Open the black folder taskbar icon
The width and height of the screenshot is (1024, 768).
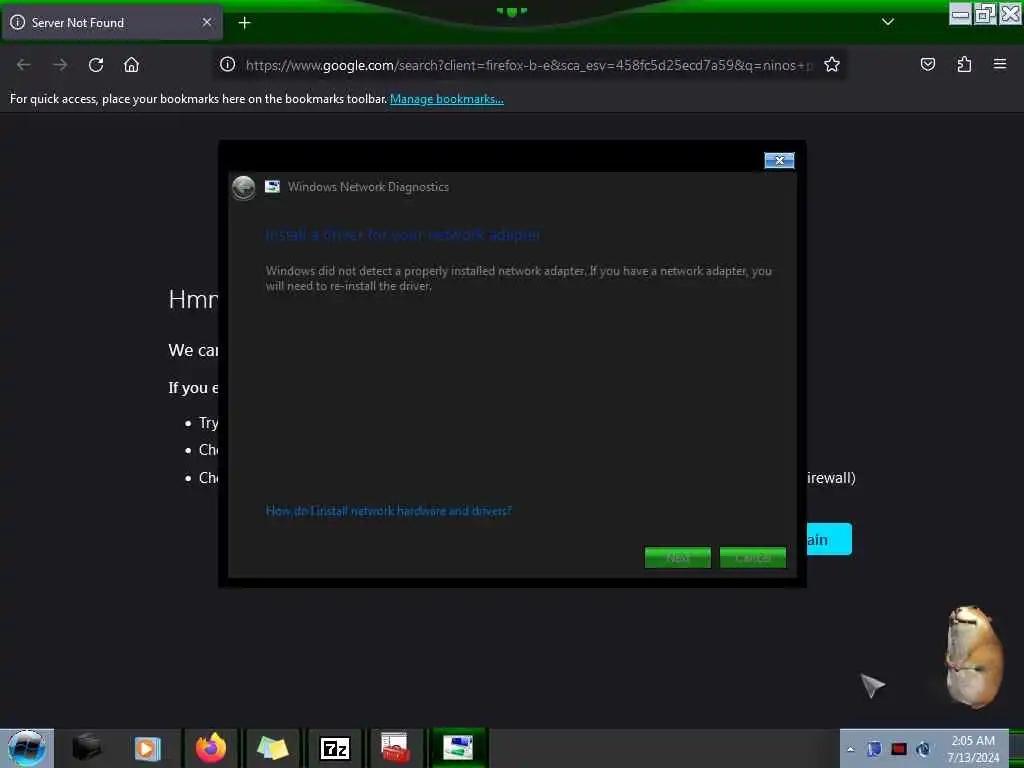(x=87, y=748)
